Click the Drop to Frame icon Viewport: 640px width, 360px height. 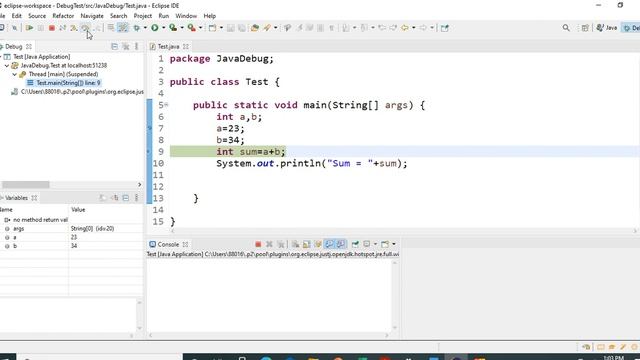(x=111, y=28)
